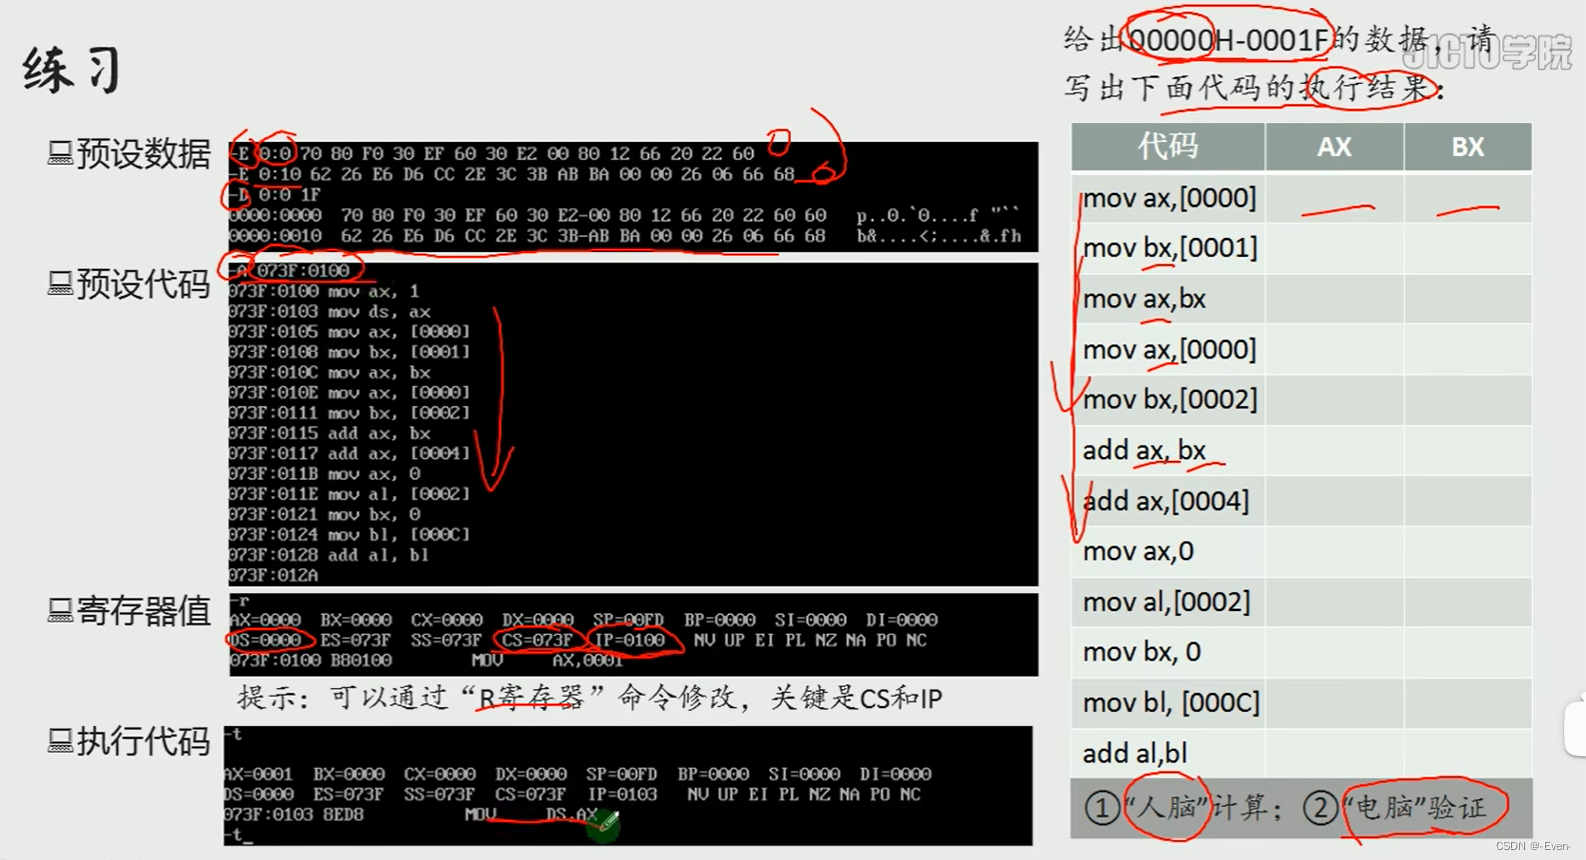The width and height of the screenshot is (1586, 860).
Task: Click the IP=0103 register value
Action: pos(622,794)
